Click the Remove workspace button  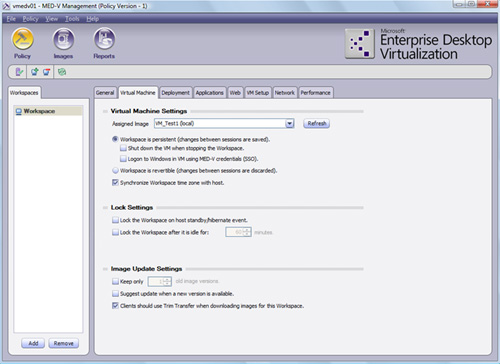coord(63,343)
